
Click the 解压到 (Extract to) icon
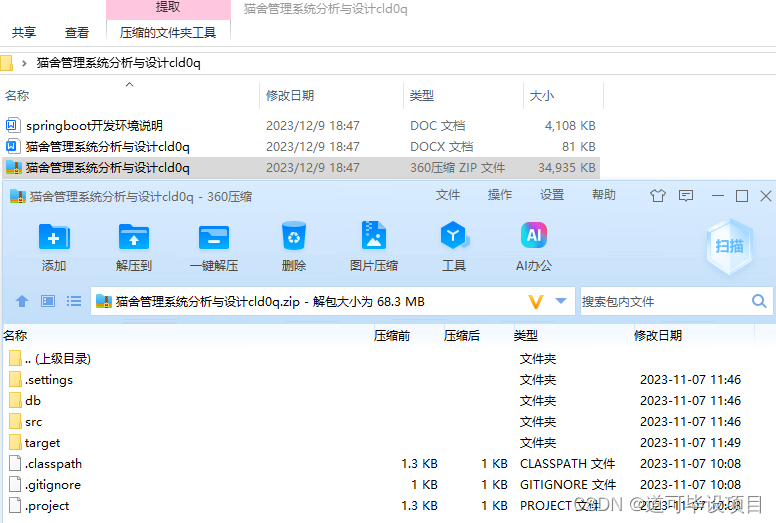coord(134,238)
